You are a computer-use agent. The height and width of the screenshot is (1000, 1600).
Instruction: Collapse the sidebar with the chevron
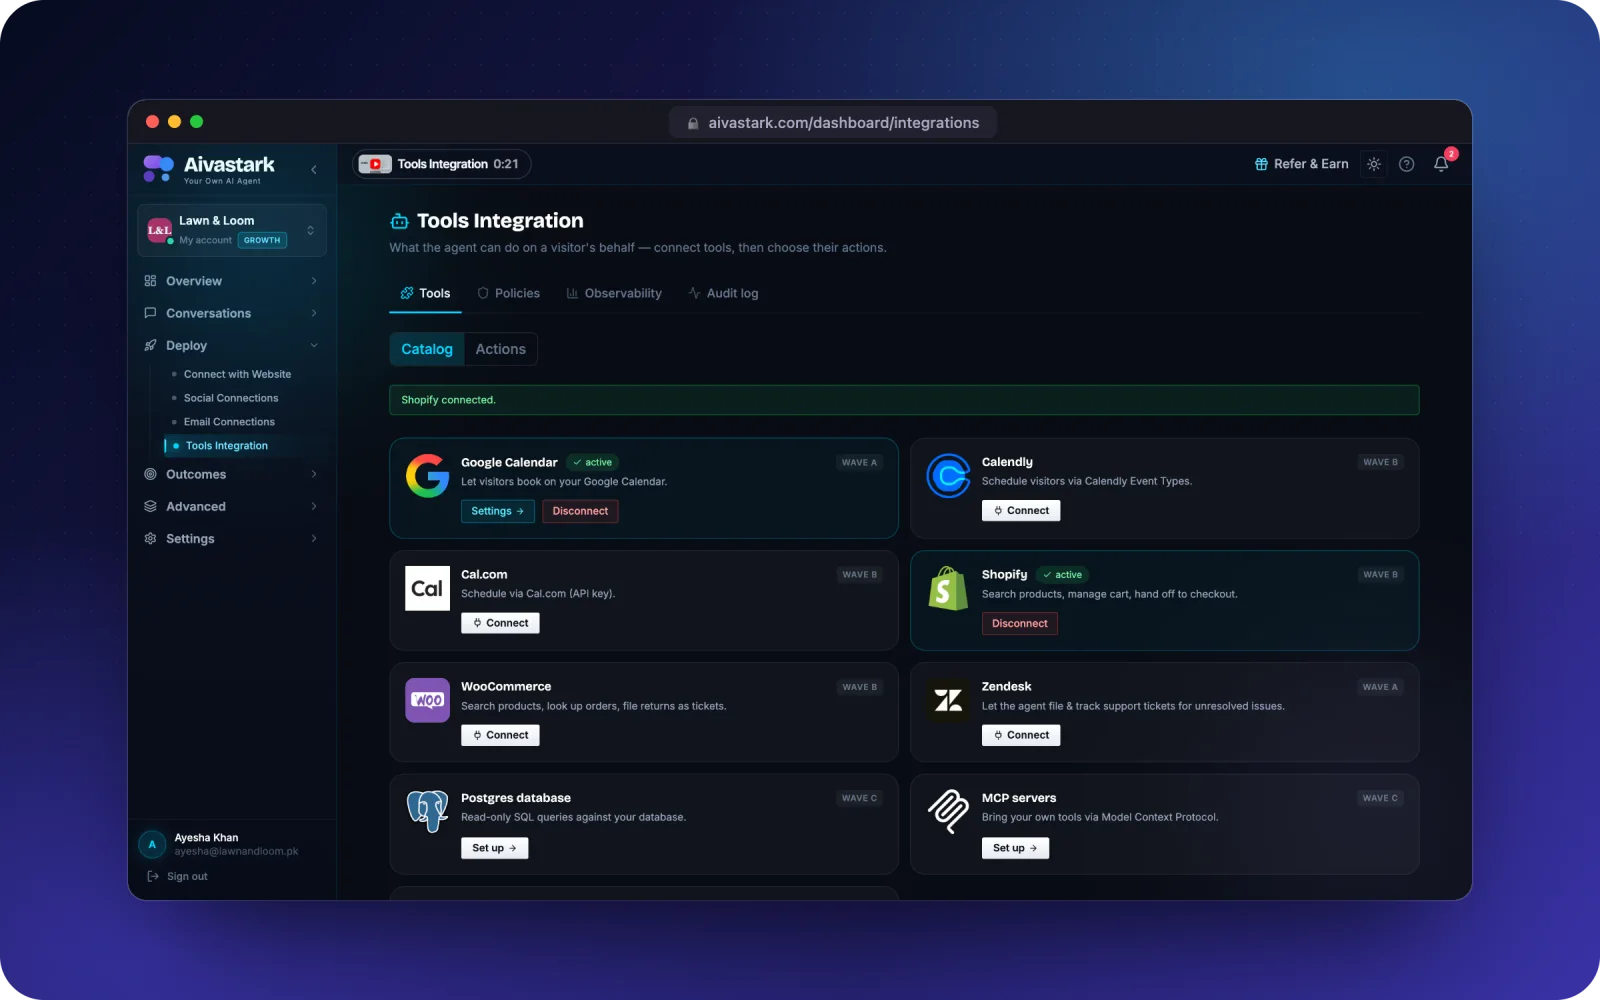[x=314, y=170]
